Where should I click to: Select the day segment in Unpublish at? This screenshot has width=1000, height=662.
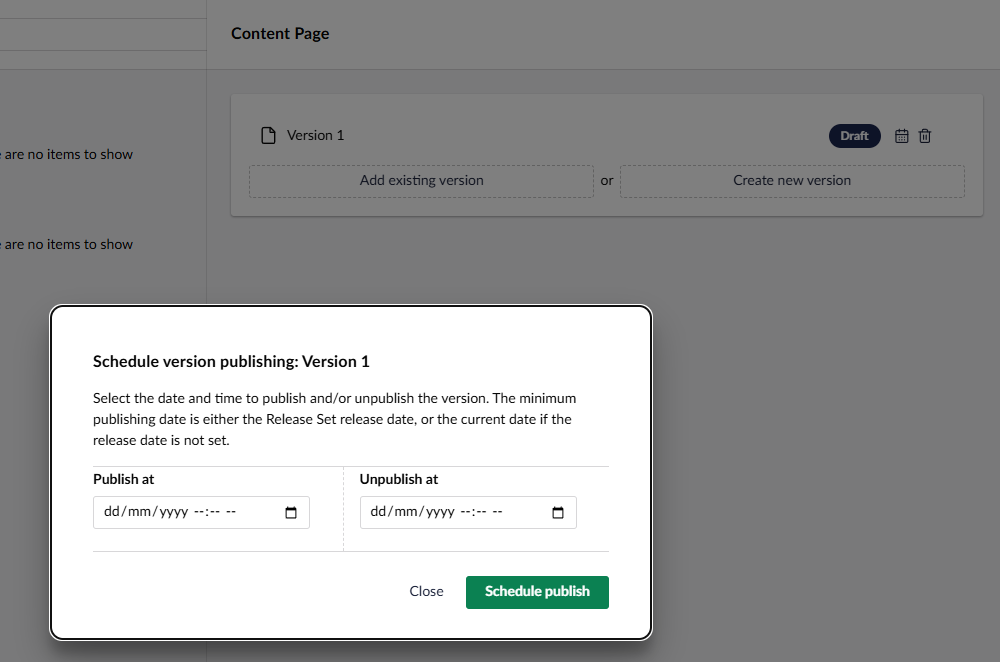[x=379, y=512]
